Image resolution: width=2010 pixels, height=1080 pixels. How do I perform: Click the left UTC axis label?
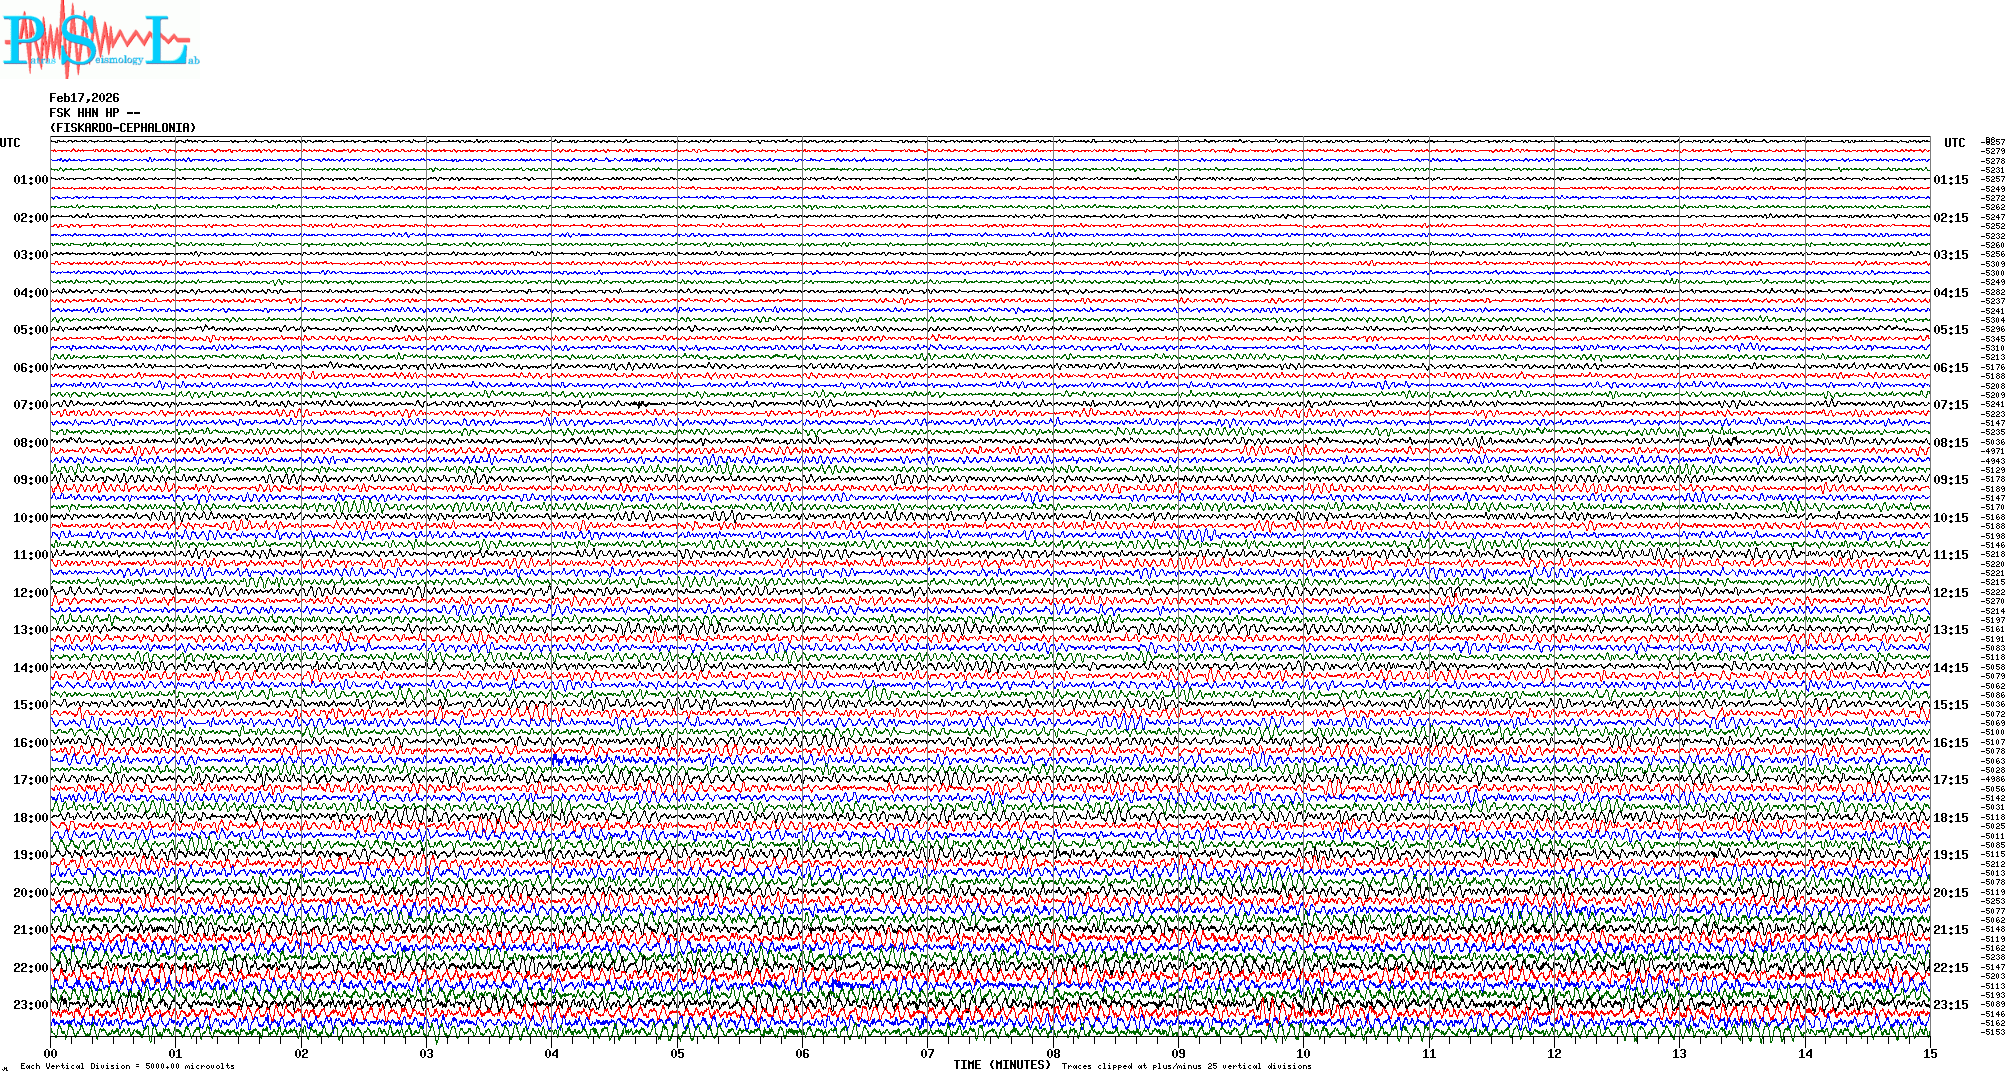10,143
